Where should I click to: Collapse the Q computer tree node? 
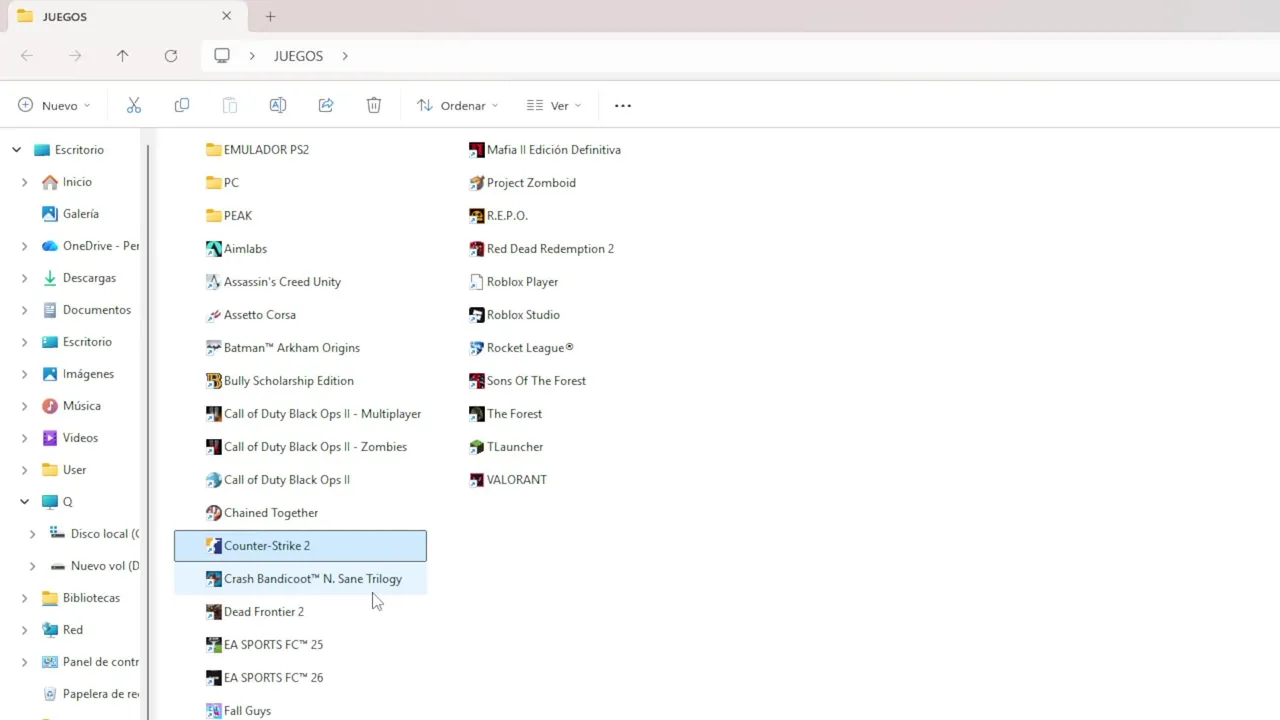pyautogui.click(x=24, y=502)
